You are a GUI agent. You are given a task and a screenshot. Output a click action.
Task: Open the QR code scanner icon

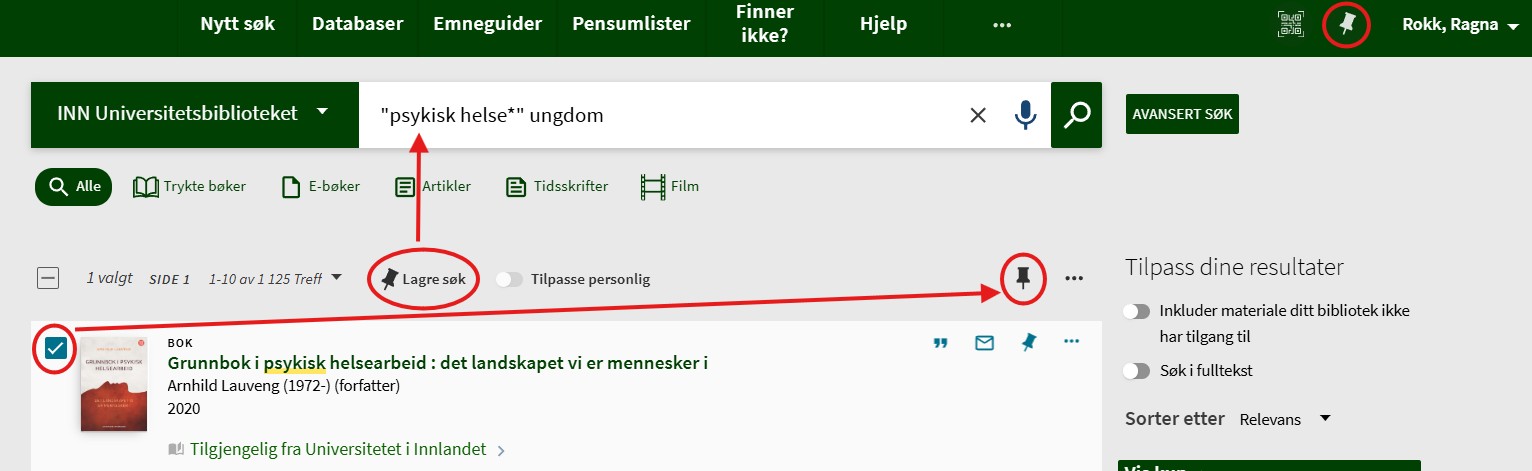[x=1291, y=24]
